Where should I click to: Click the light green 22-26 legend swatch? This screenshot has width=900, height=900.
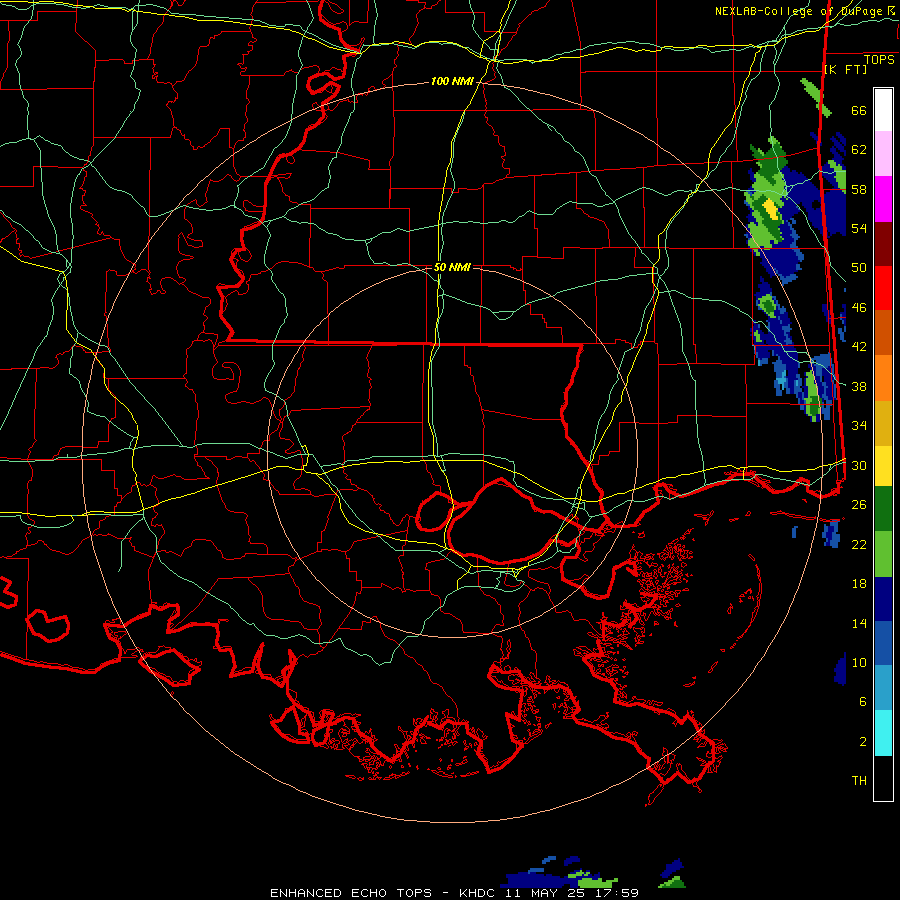coord(883,554)
